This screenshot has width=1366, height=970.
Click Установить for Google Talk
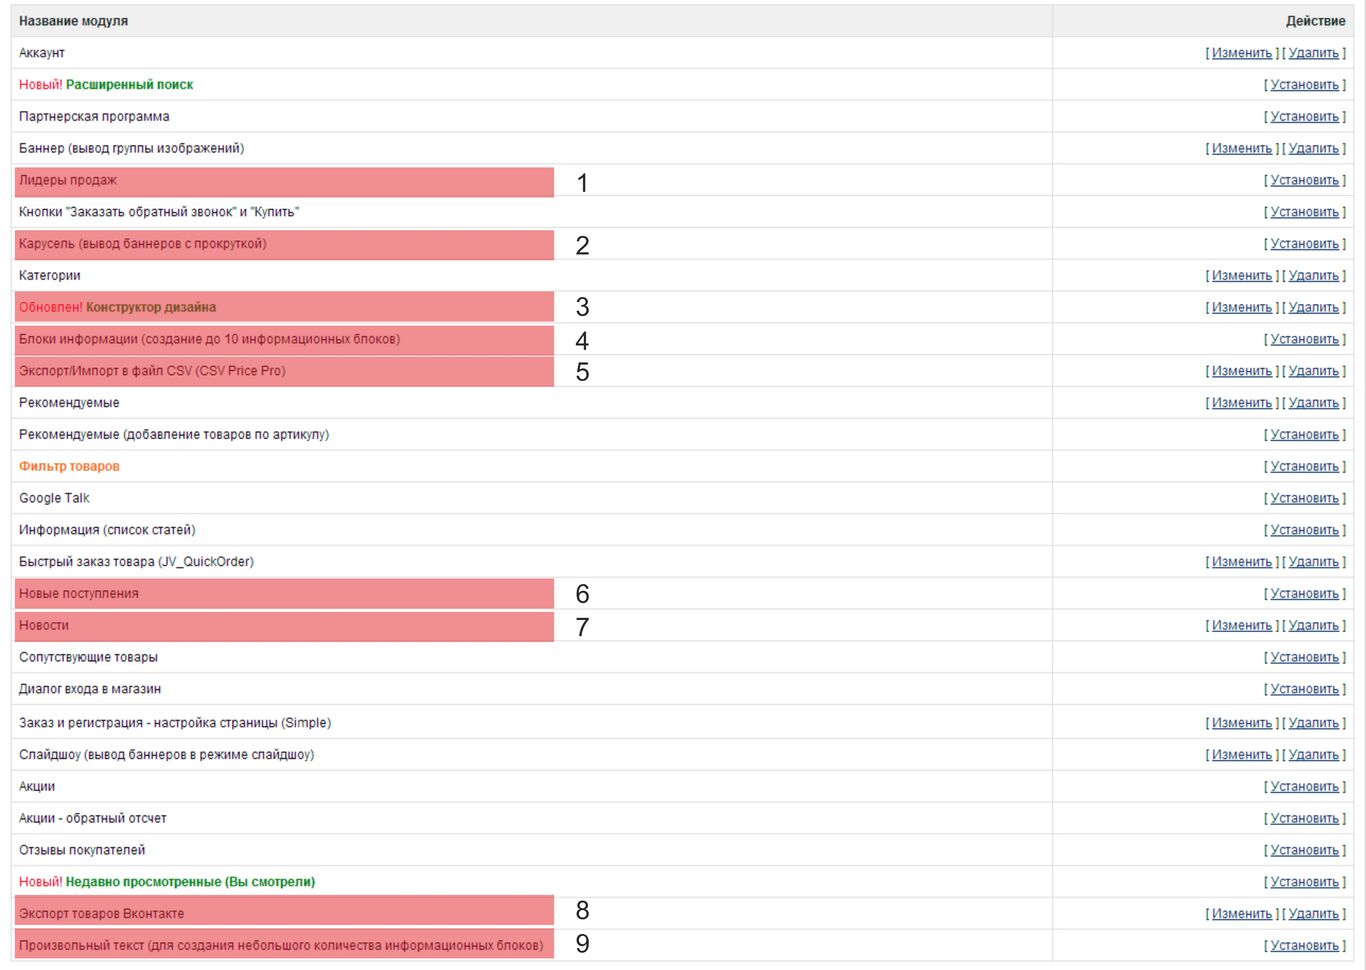point(1304,499)
